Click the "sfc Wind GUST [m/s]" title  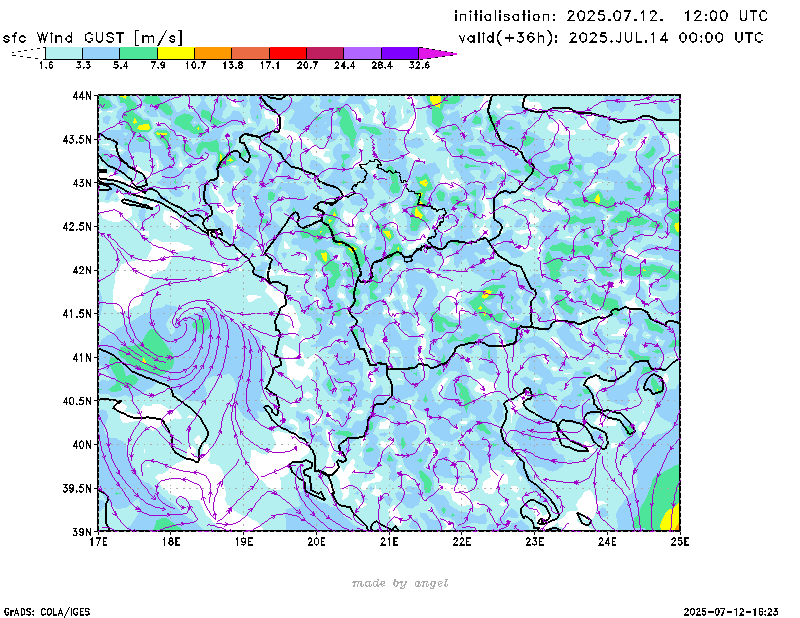(93, 37)
